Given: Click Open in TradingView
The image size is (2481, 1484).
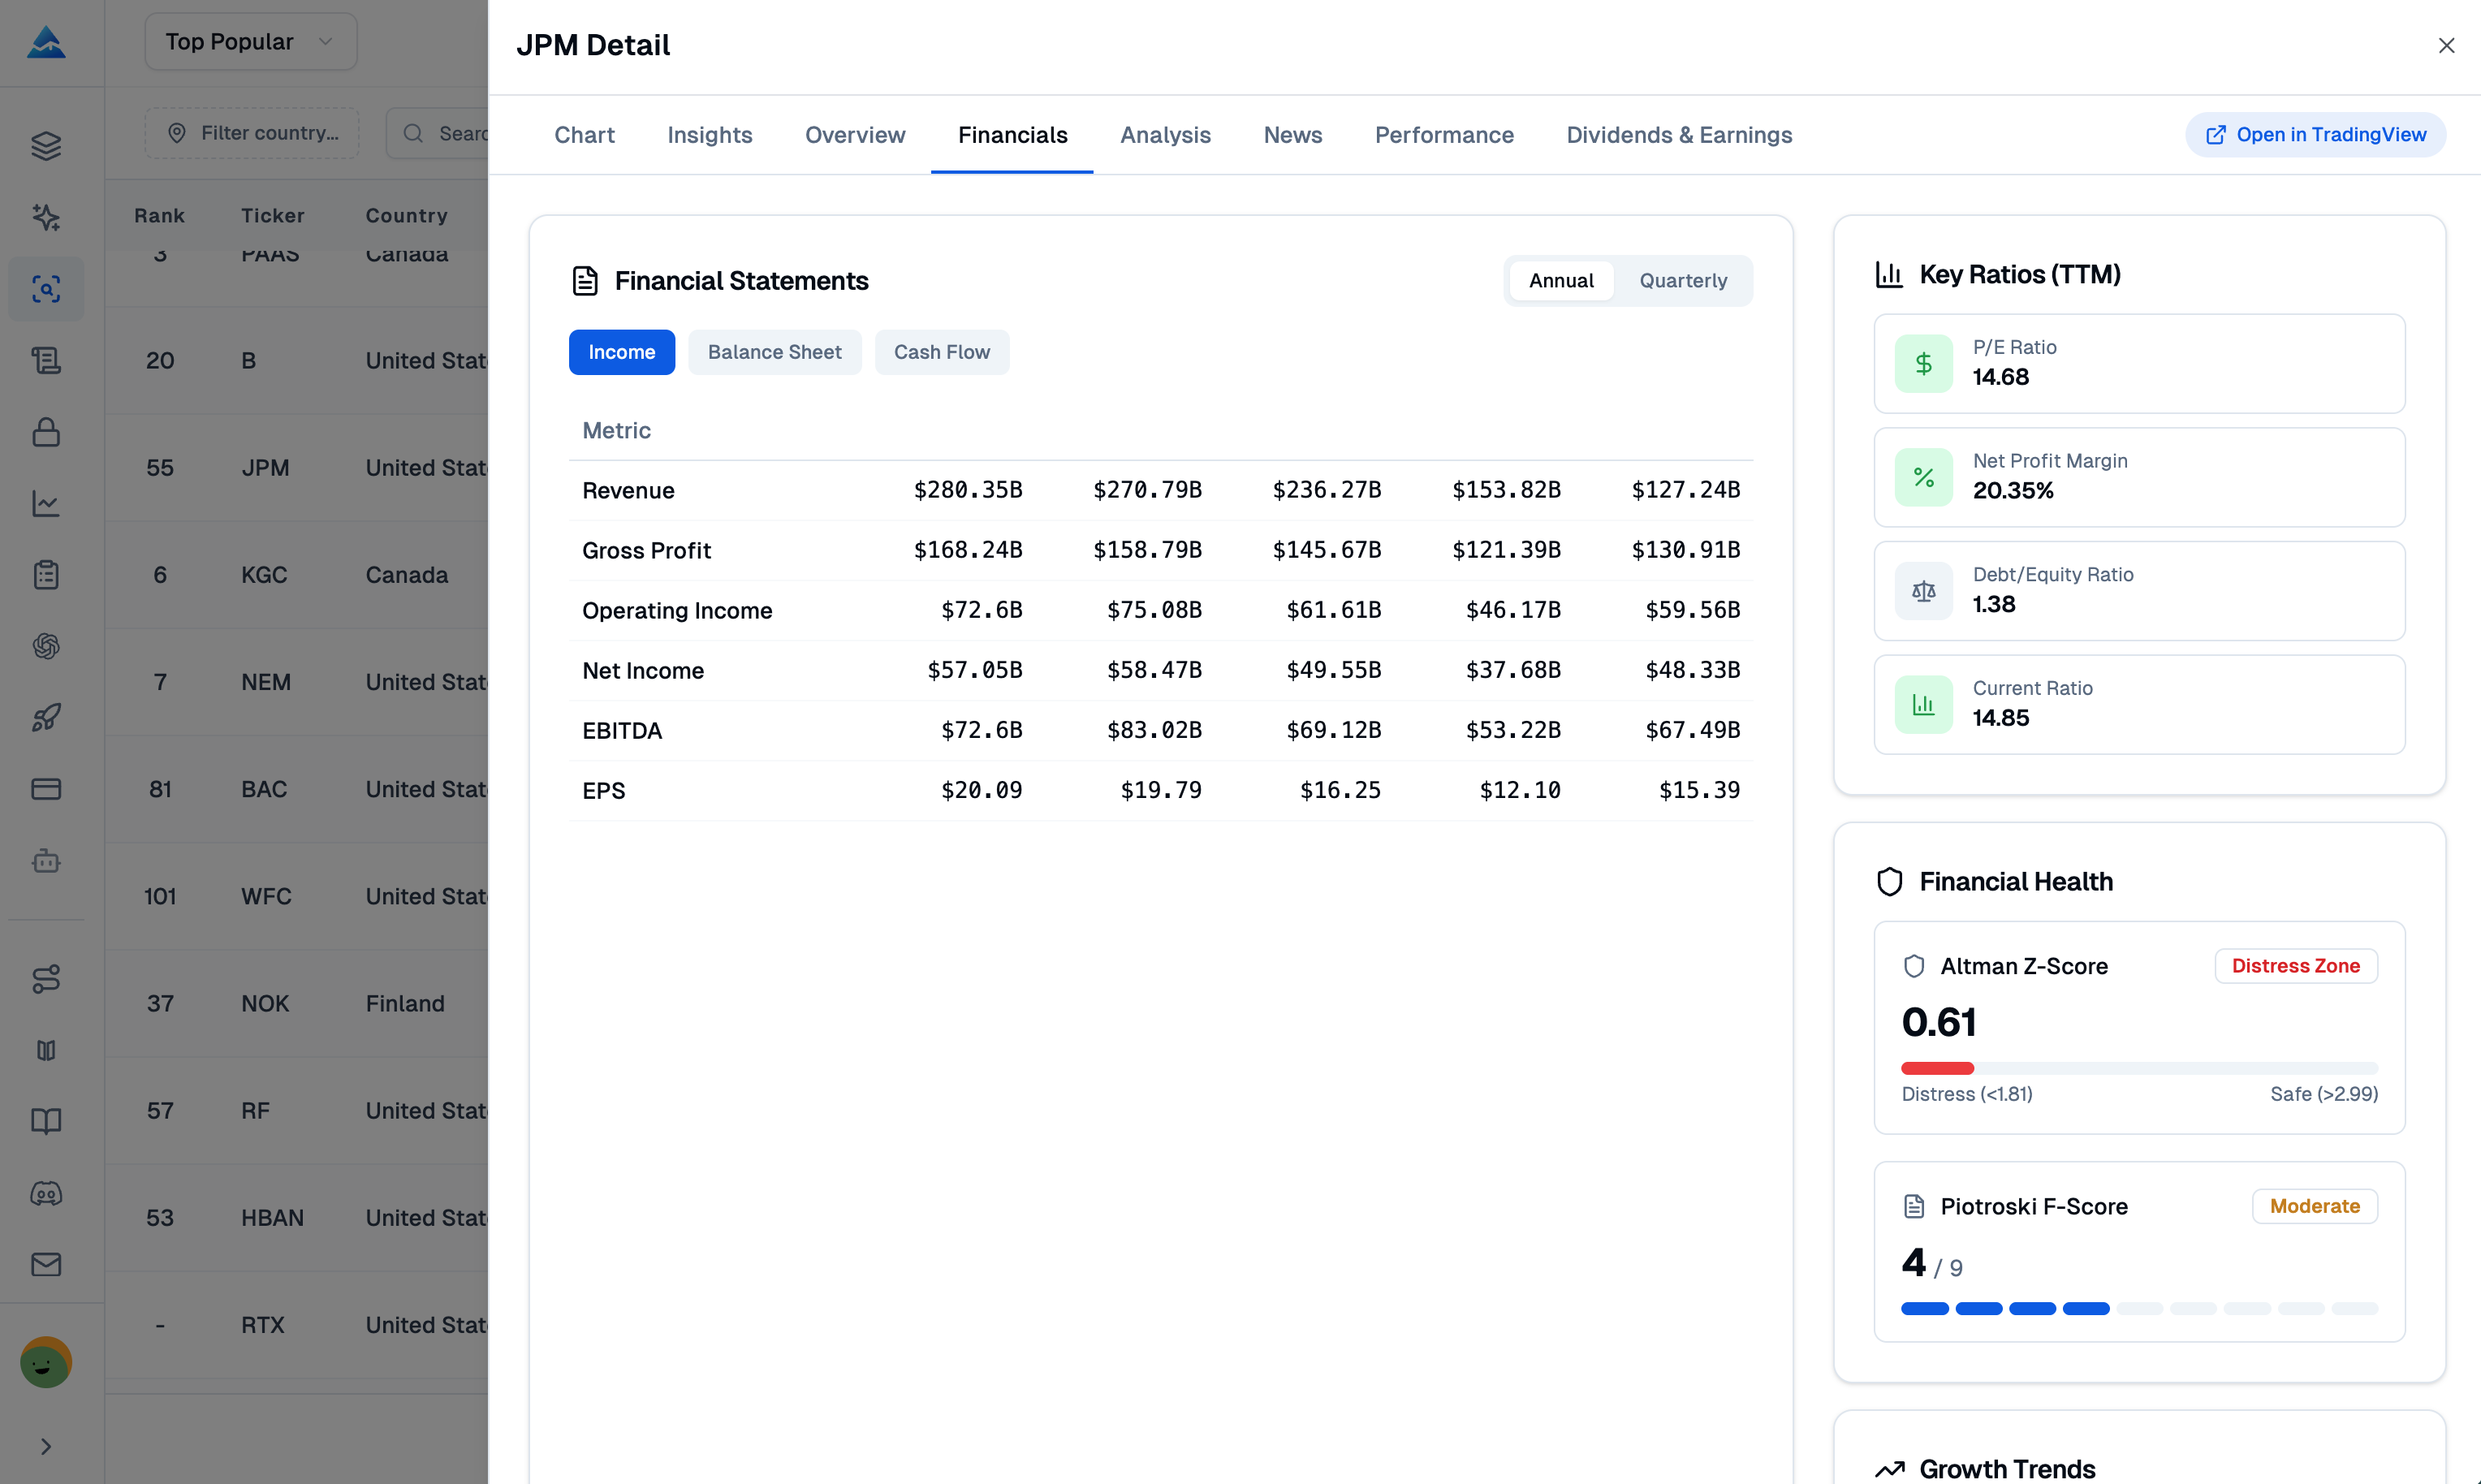Looking at the screenshot, I should pyautogui.click(x=2315, y=134).
